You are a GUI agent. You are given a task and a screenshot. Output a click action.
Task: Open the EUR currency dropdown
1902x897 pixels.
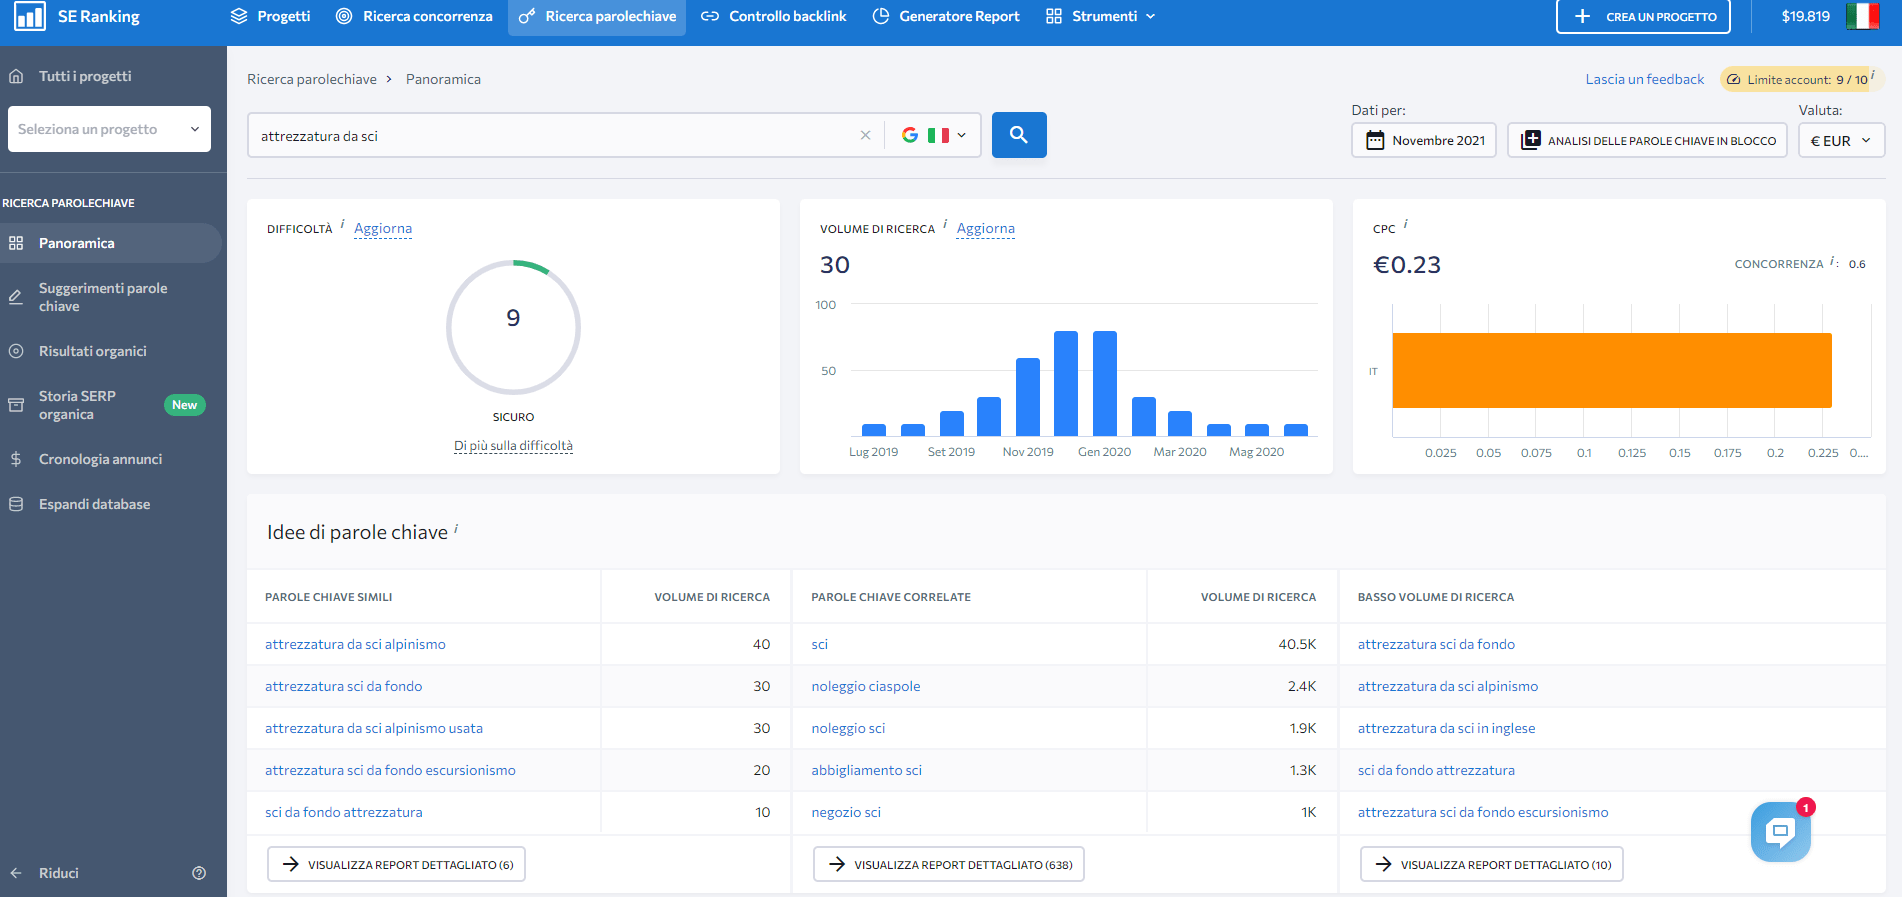click(x=1841, y=140)
